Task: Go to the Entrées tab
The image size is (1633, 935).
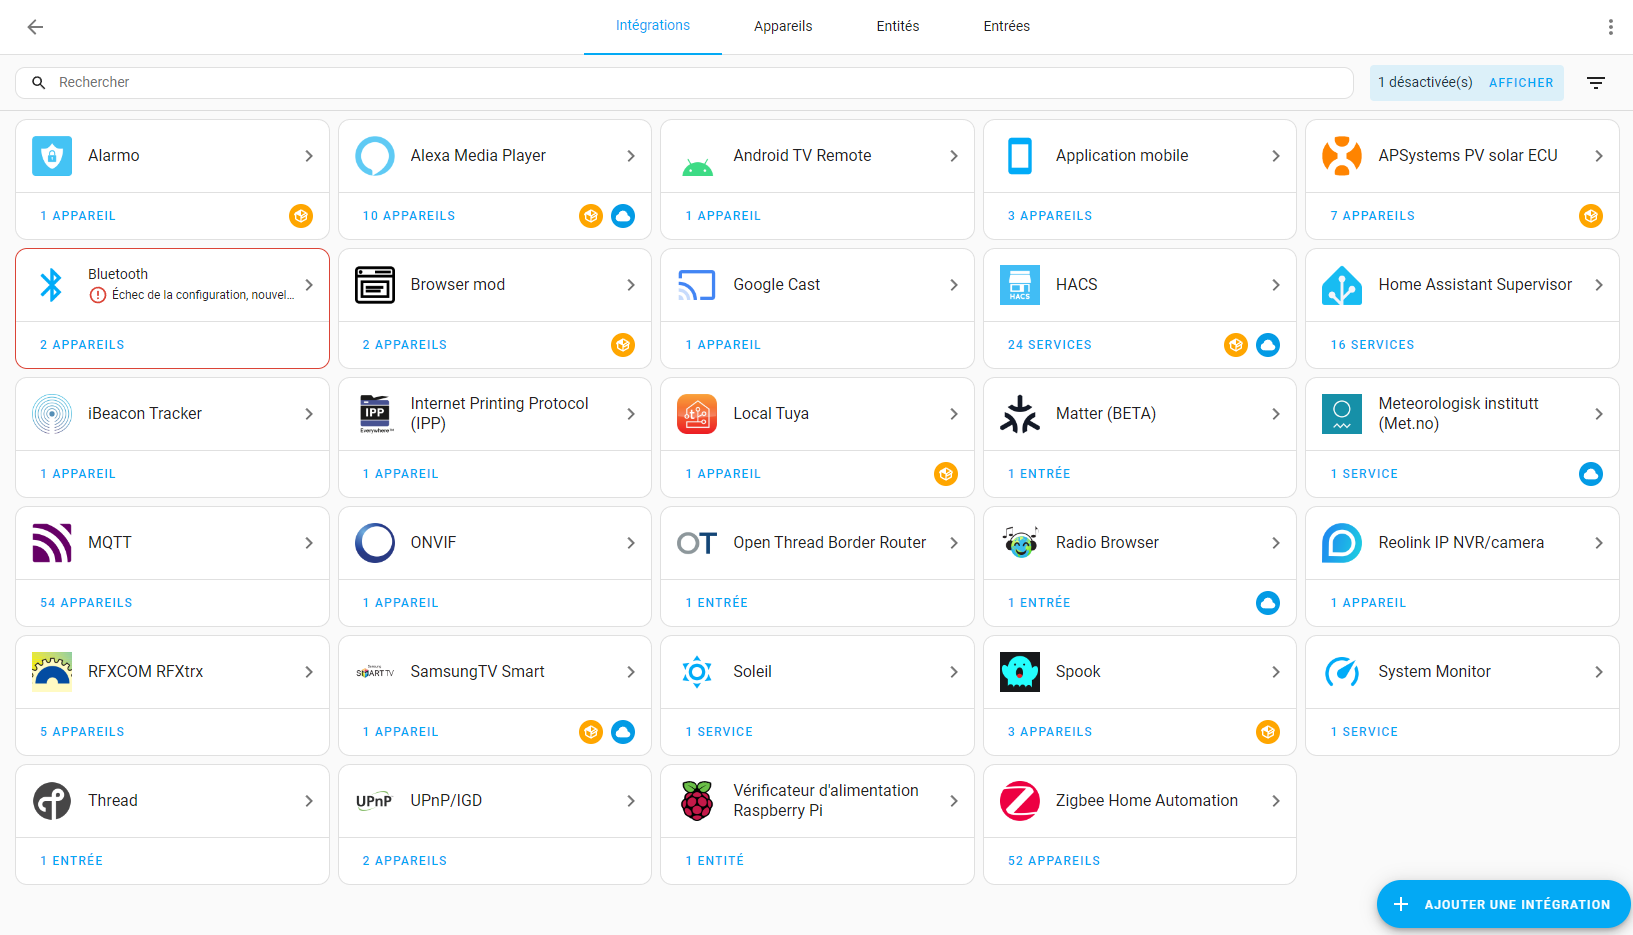Action: 1006,27
